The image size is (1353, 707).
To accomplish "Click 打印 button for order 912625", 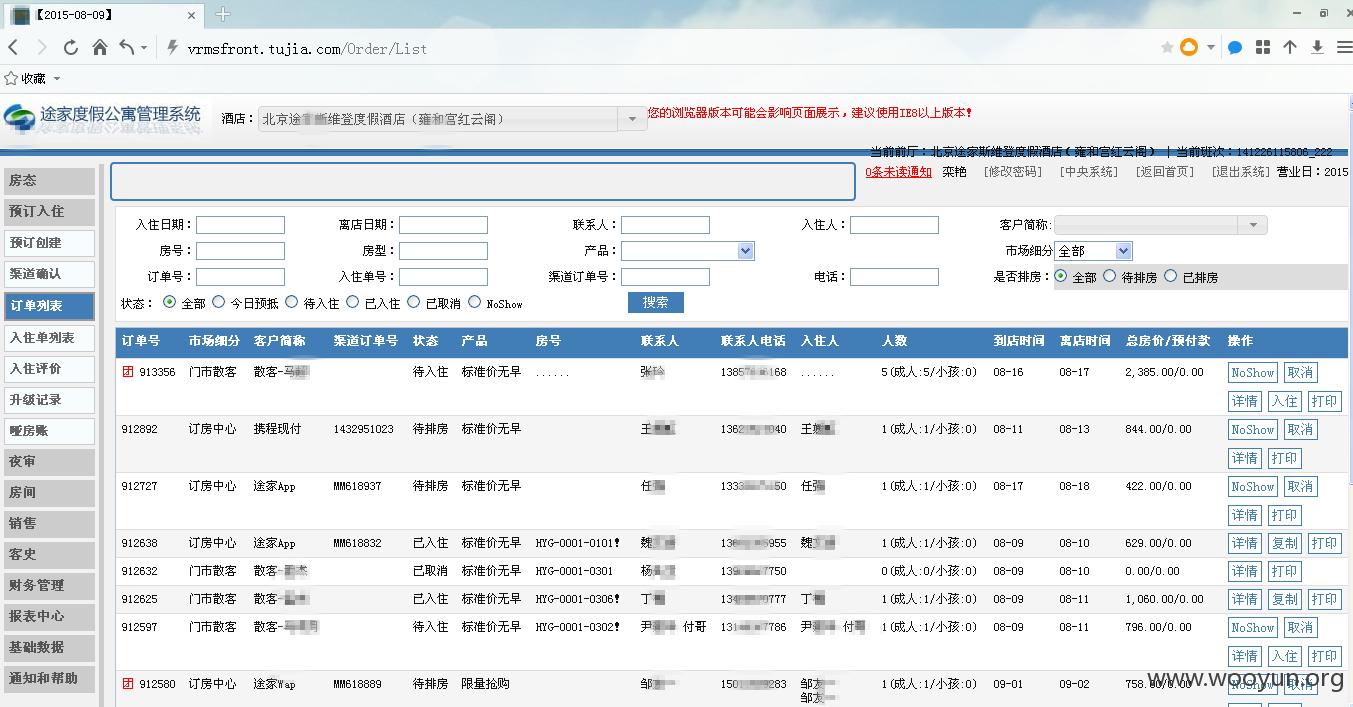I will coord(1324,599).
